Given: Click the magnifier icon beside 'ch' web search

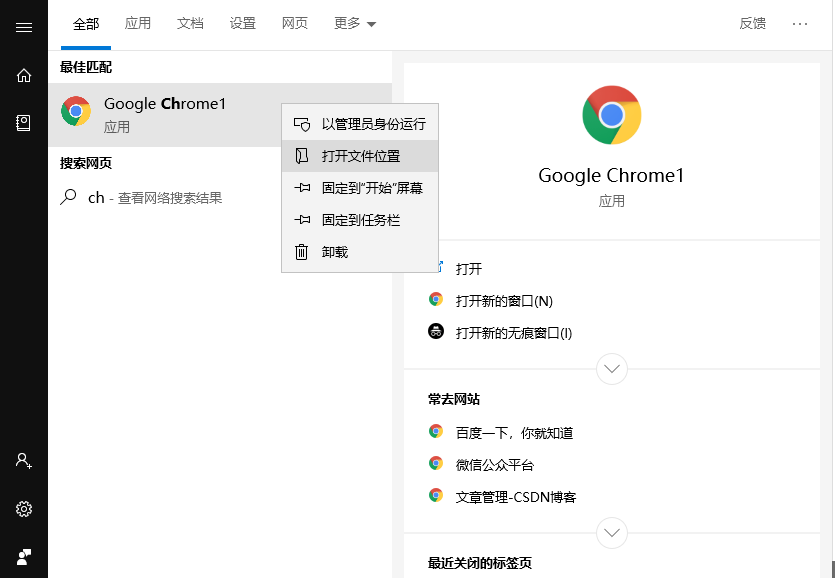Looking at the screenshot, I should [x=68, y=198].
